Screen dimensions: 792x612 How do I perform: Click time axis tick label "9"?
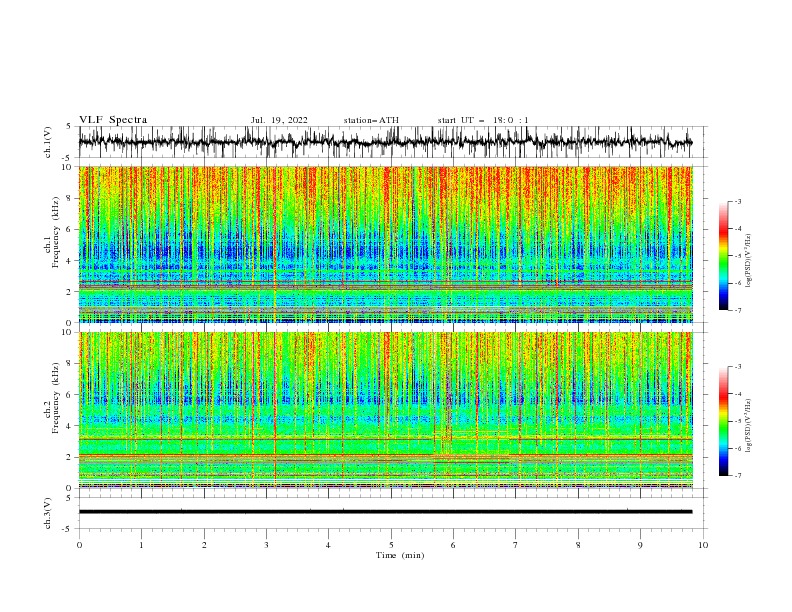(x=640, y=545)
